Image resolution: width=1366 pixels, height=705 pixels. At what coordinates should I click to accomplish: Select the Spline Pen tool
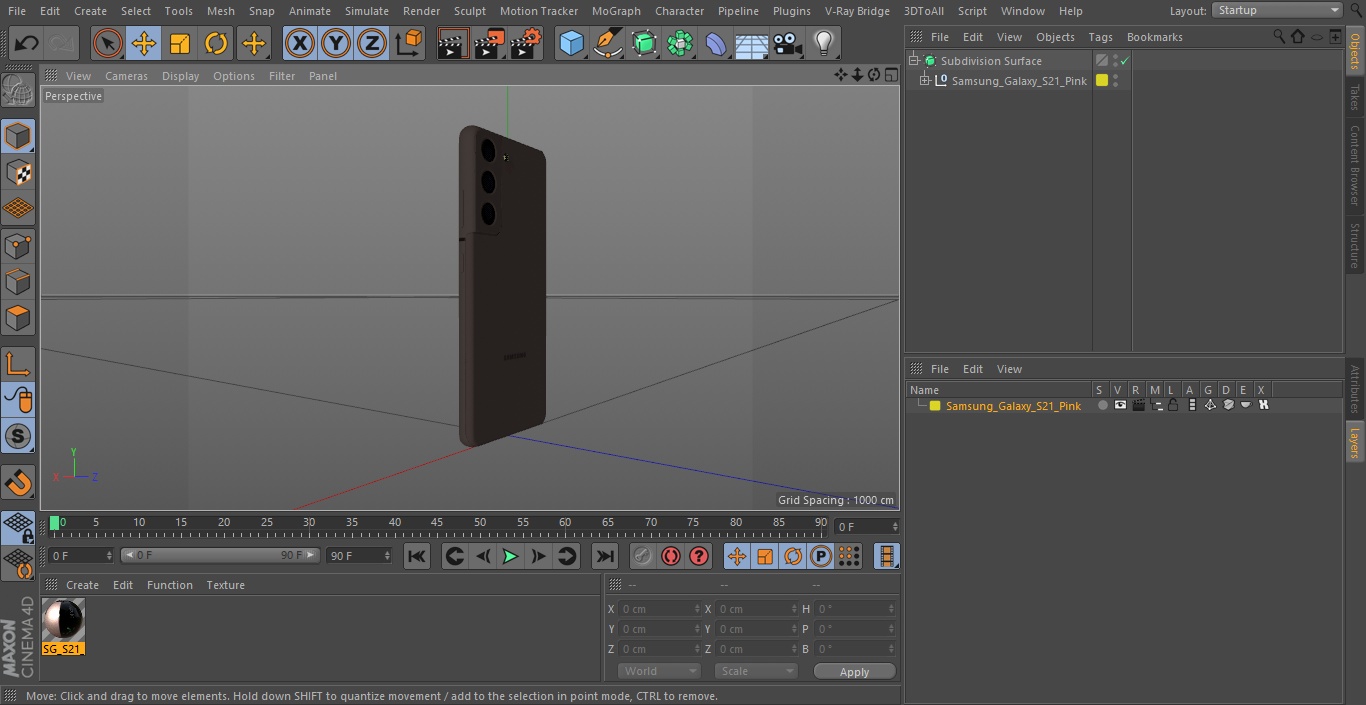pyautogui.click(x=607, y=44)
